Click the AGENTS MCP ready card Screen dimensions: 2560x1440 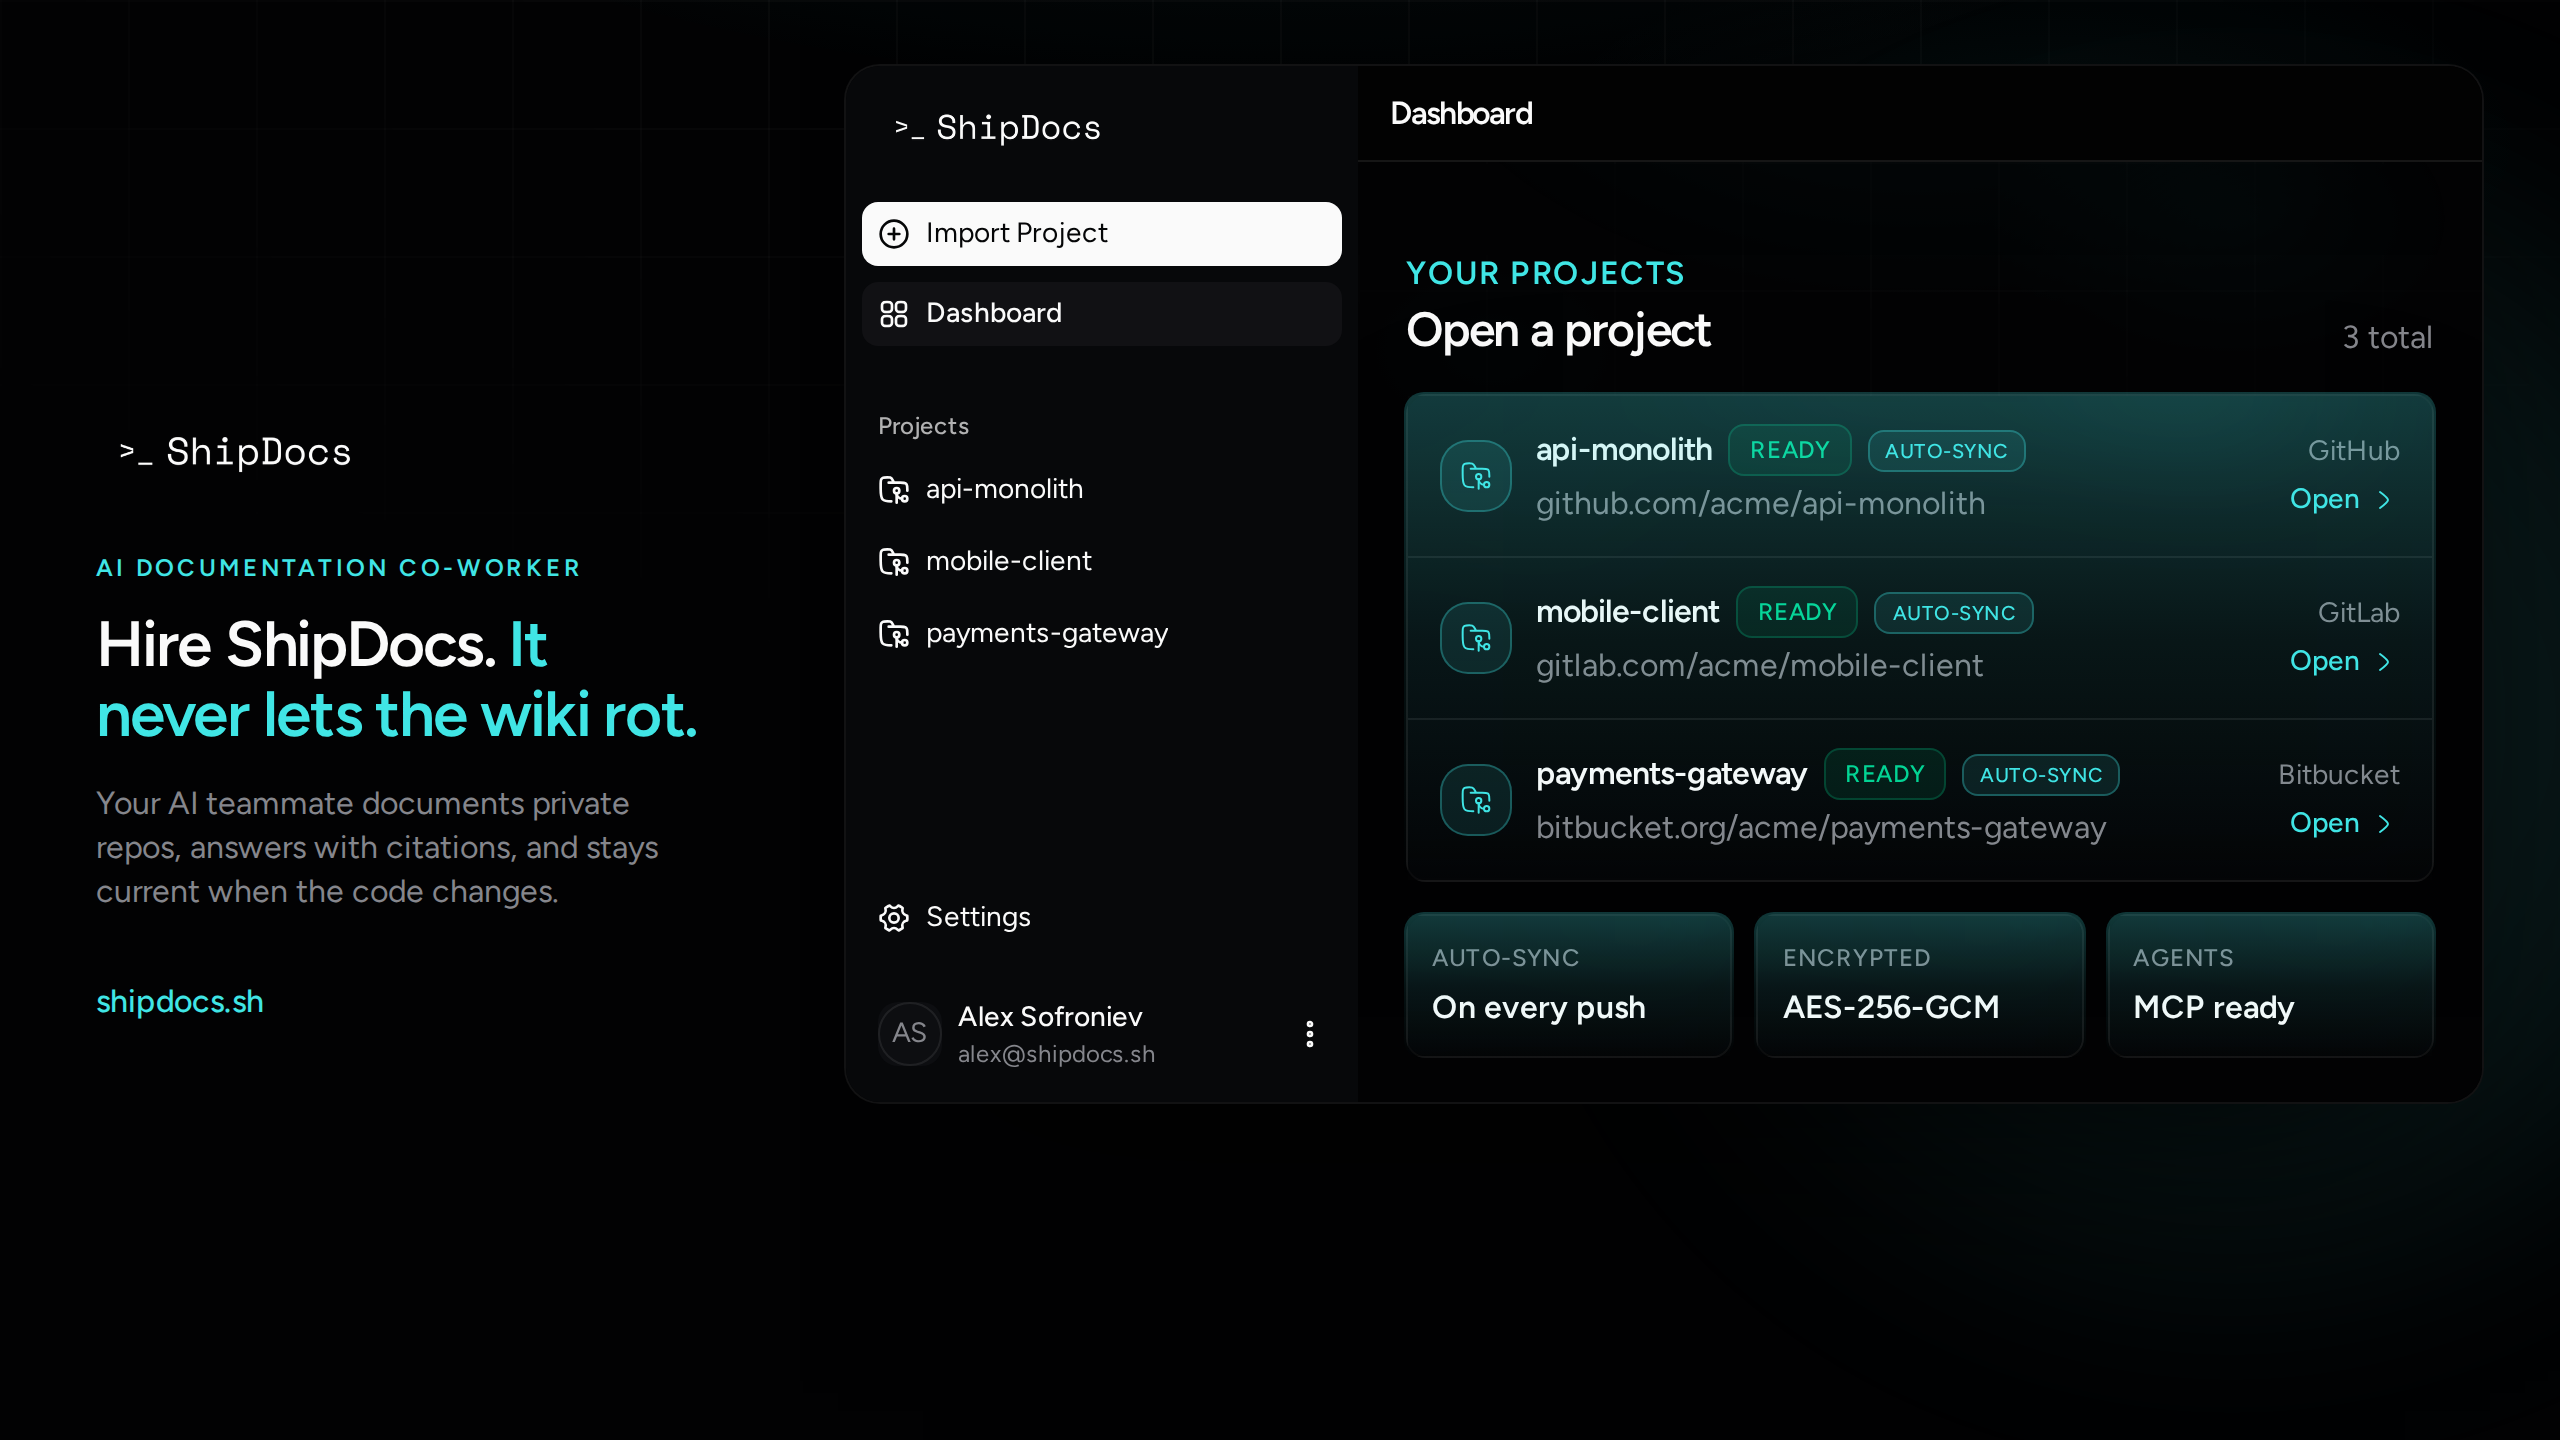point(2270,985)
